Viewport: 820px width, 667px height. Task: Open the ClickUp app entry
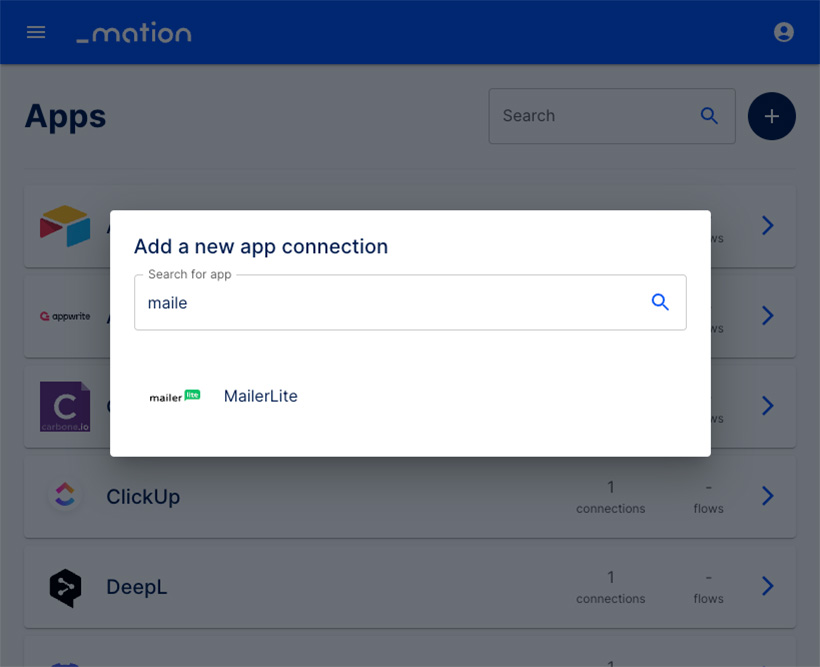click(x=410, y=496)
